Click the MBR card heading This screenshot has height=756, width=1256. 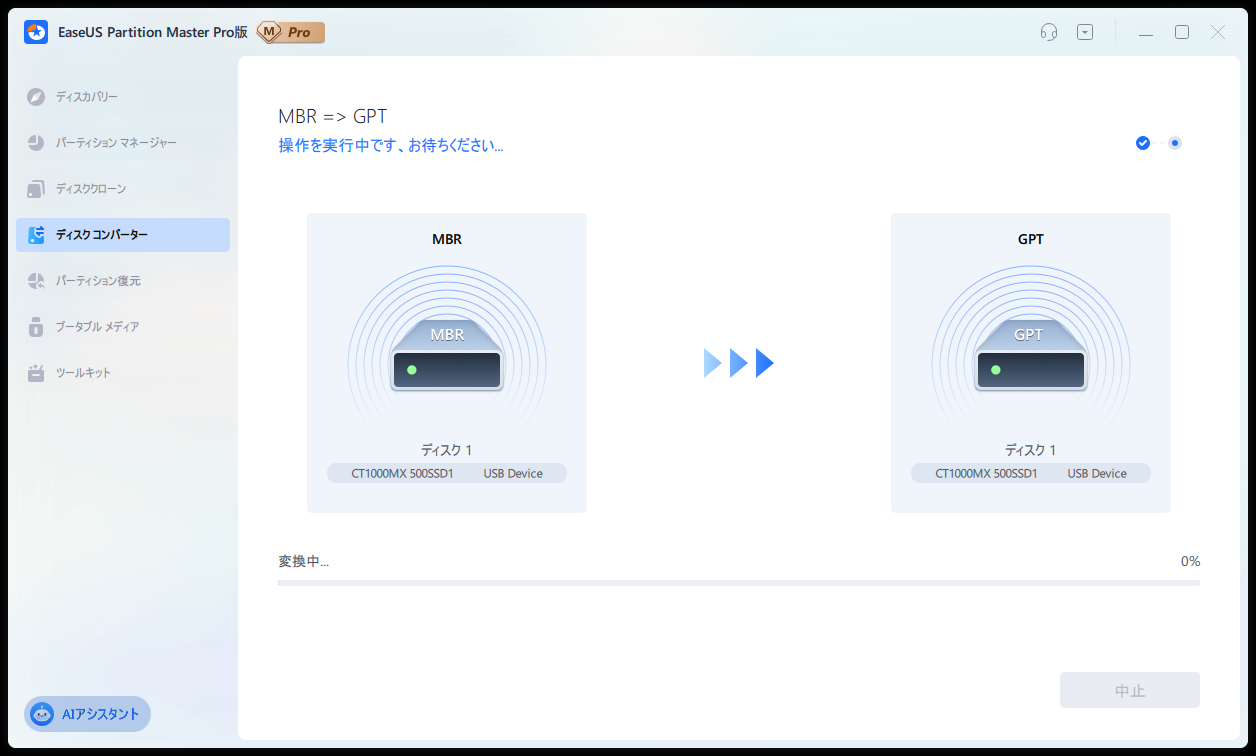click(447, 240)
